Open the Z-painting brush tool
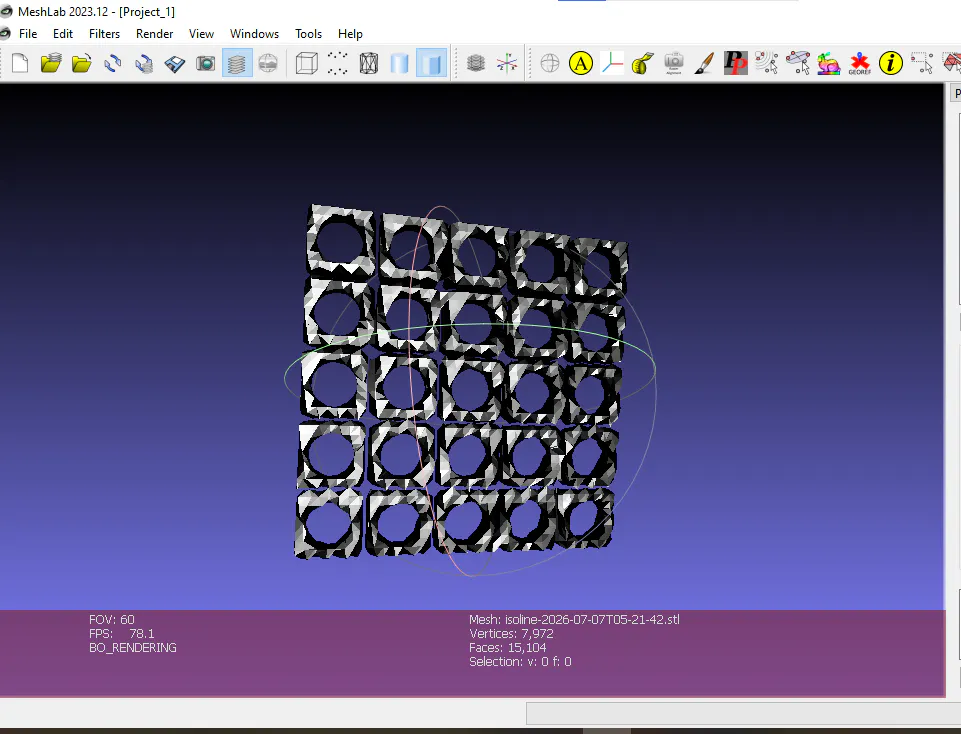 [704, 63]
